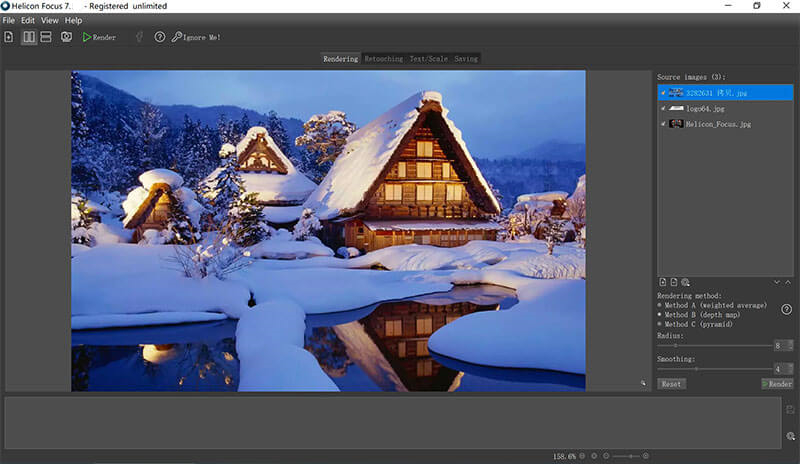This screenshot has height=464, width=800.
Task: Click the camera icon in top toolbar
Action: pos(66,37)
